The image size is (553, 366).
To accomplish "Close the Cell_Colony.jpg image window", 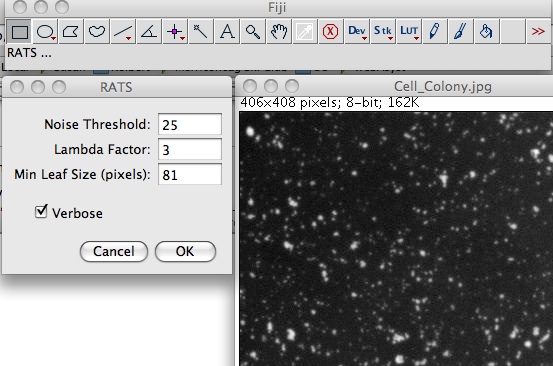I will pos(250,86).
